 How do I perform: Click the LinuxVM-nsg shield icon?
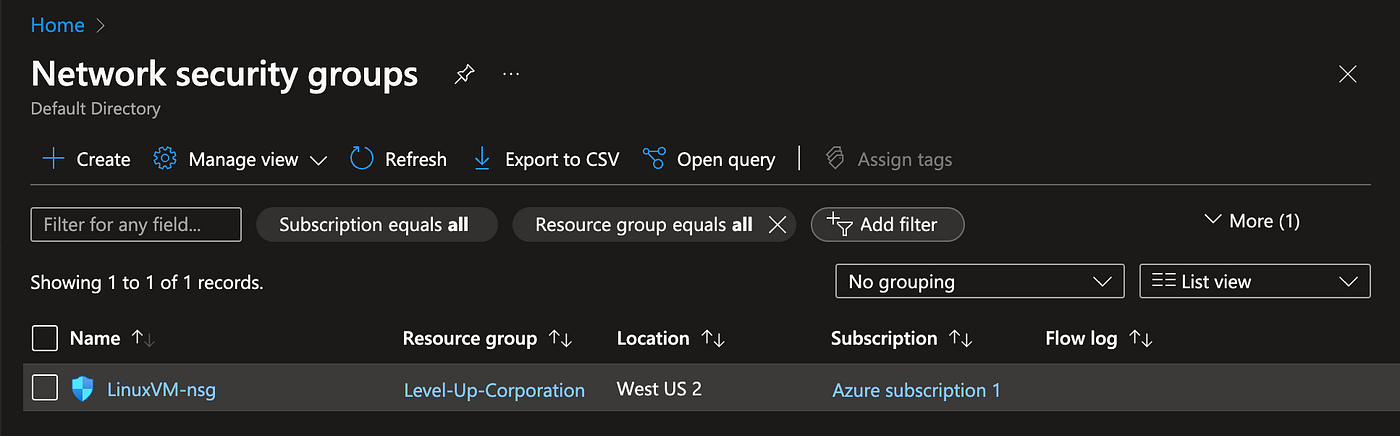pos(82,389)
